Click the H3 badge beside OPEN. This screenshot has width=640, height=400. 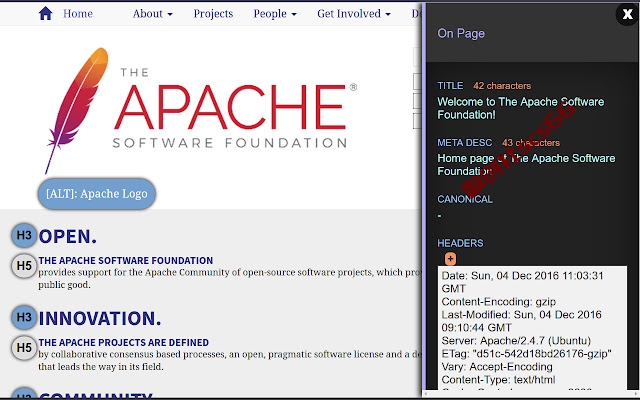tap(24, 235)
